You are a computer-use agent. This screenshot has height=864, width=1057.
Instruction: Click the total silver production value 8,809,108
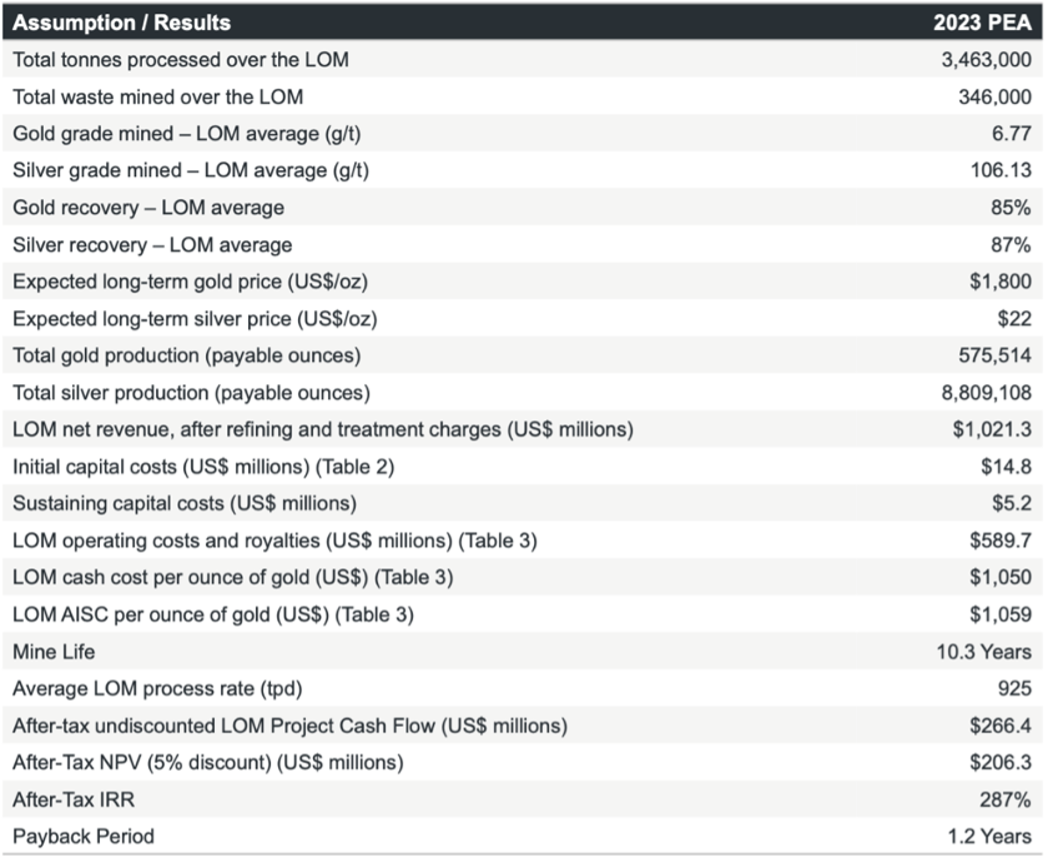pyautogui.click(x=985, y=392)
